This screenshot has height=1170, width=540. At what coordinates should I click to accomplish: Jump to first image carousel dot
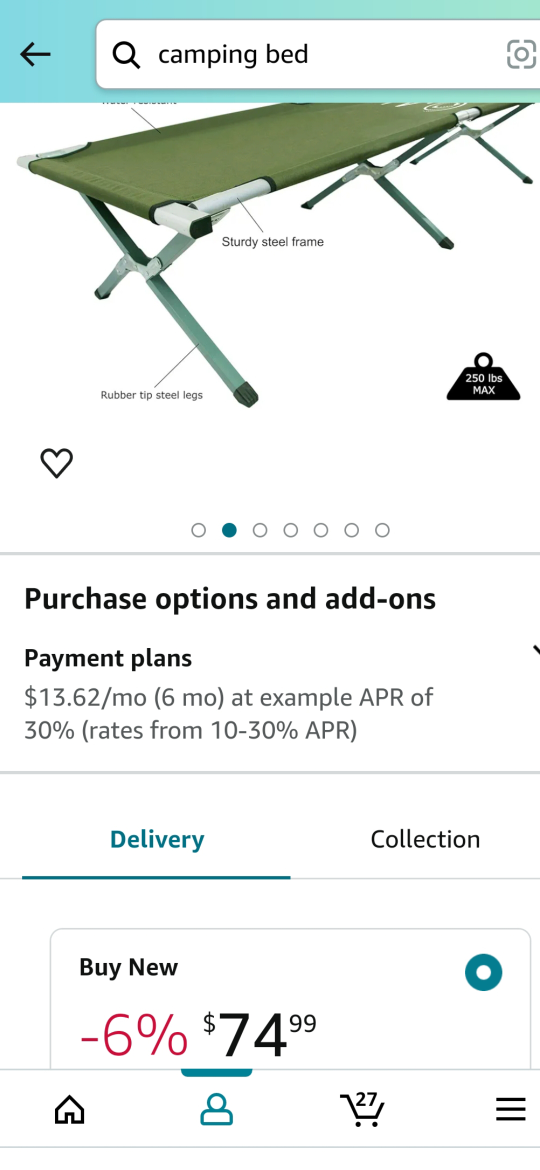(198, 530)
